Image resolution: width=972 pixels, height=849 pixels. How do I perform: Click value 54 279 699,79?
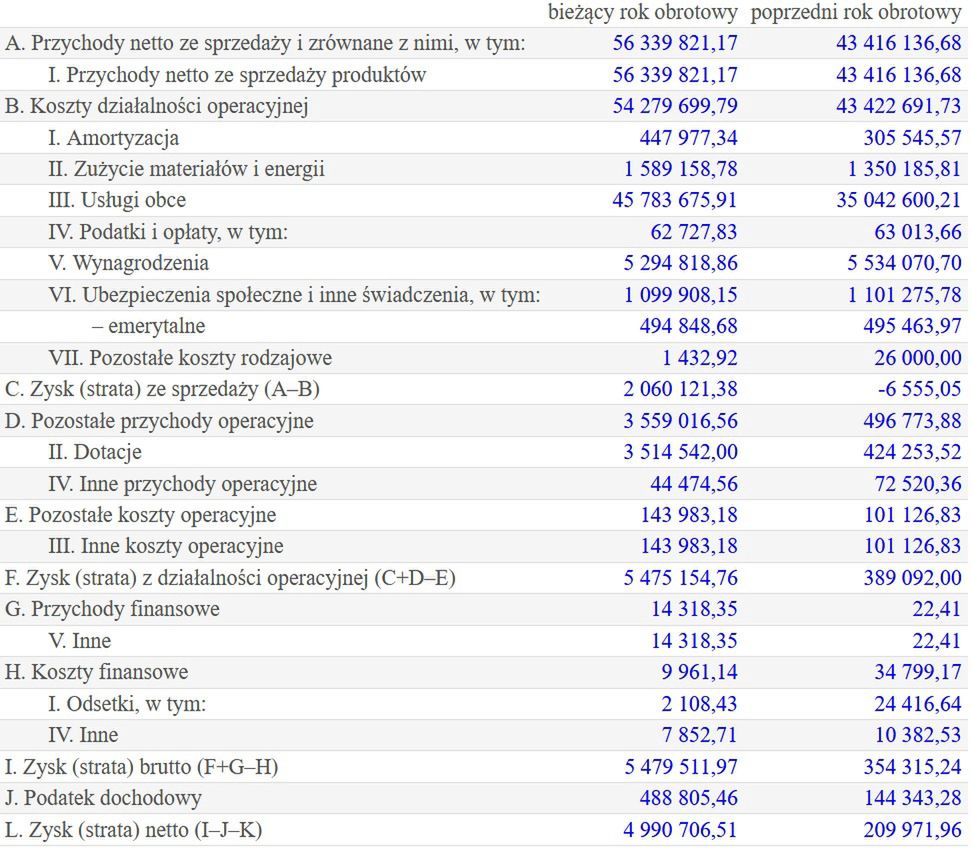[675, 106]
